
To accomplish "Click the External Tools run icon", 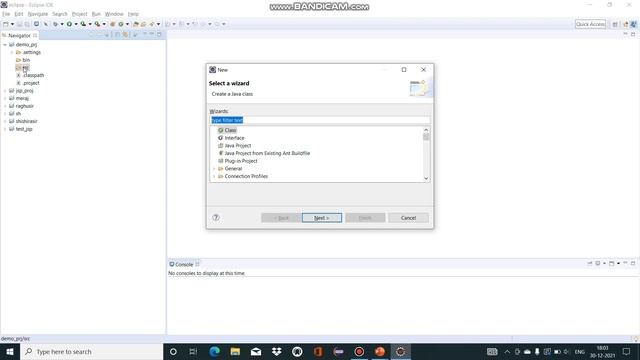I will (97, 24).
